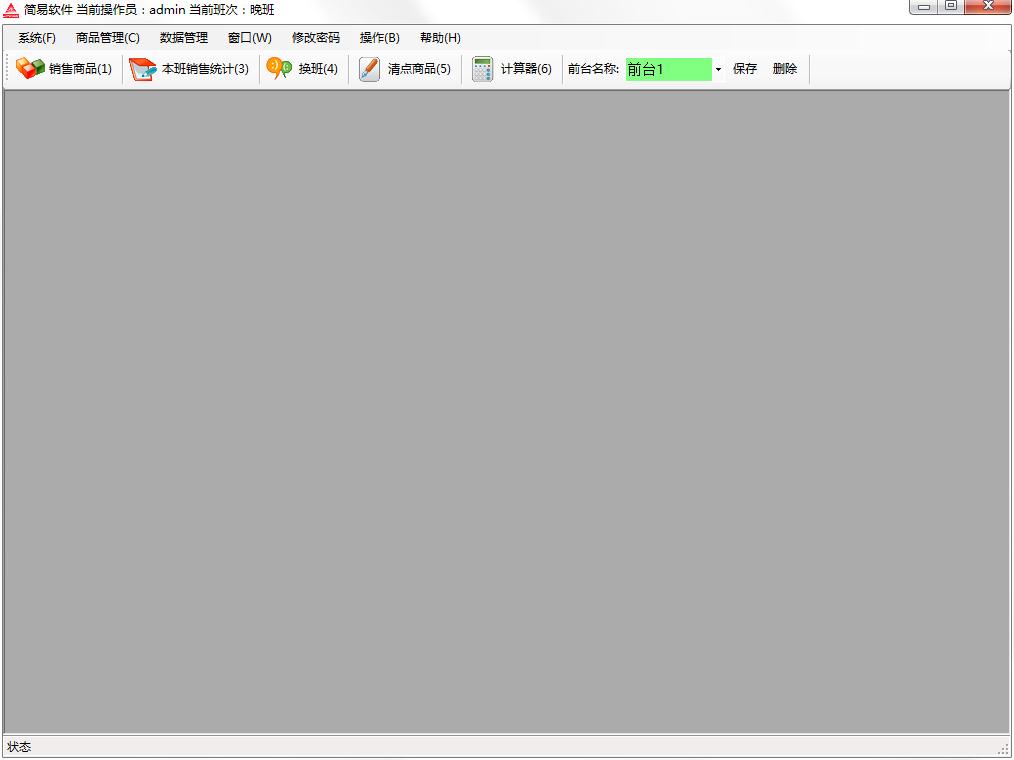Click the app logo in title bar
The image size is (1014, 760).
[x=11, y=10]
